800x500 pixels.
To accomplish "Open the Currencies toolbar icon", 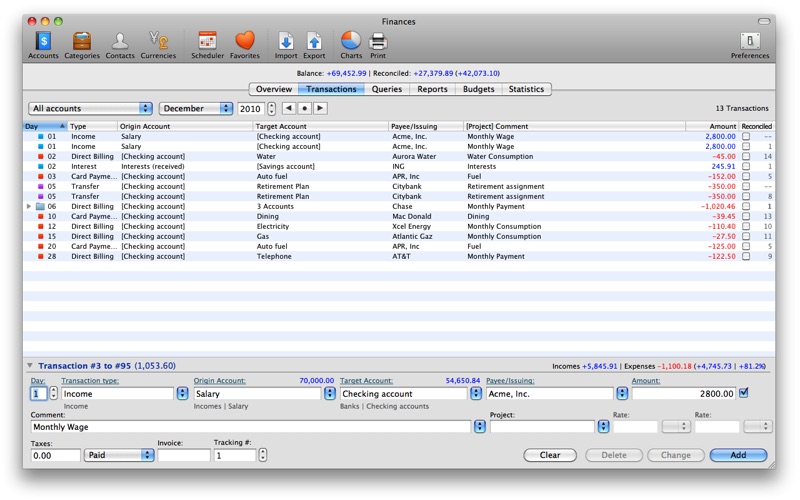I will coord(158,41).
